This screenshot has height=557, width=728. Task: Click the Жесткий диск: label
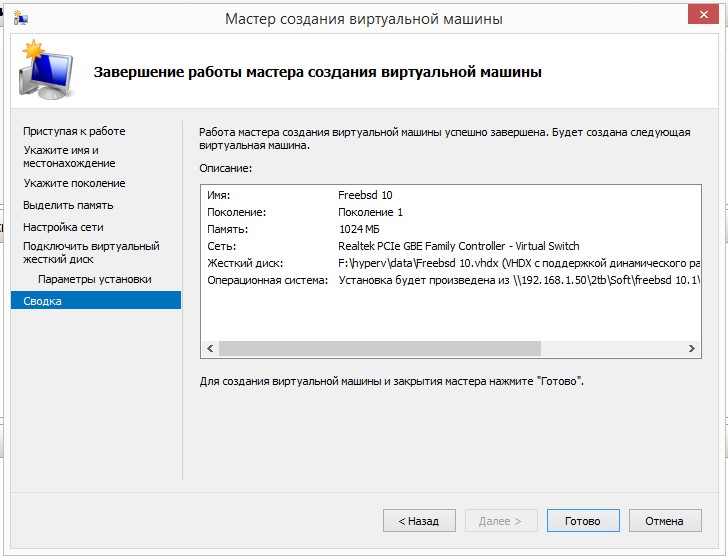click(x=245, y=263)
